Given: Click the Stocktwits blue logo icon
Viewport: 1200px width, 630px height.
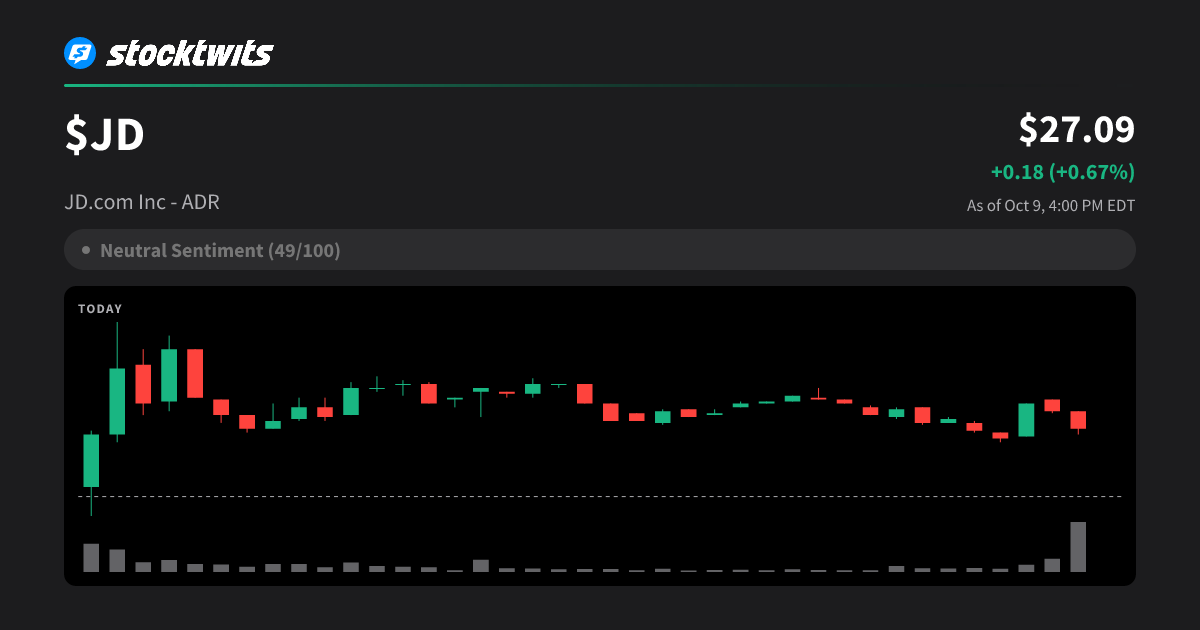Looking at the screenshot, I should click(x=80, y=53).
